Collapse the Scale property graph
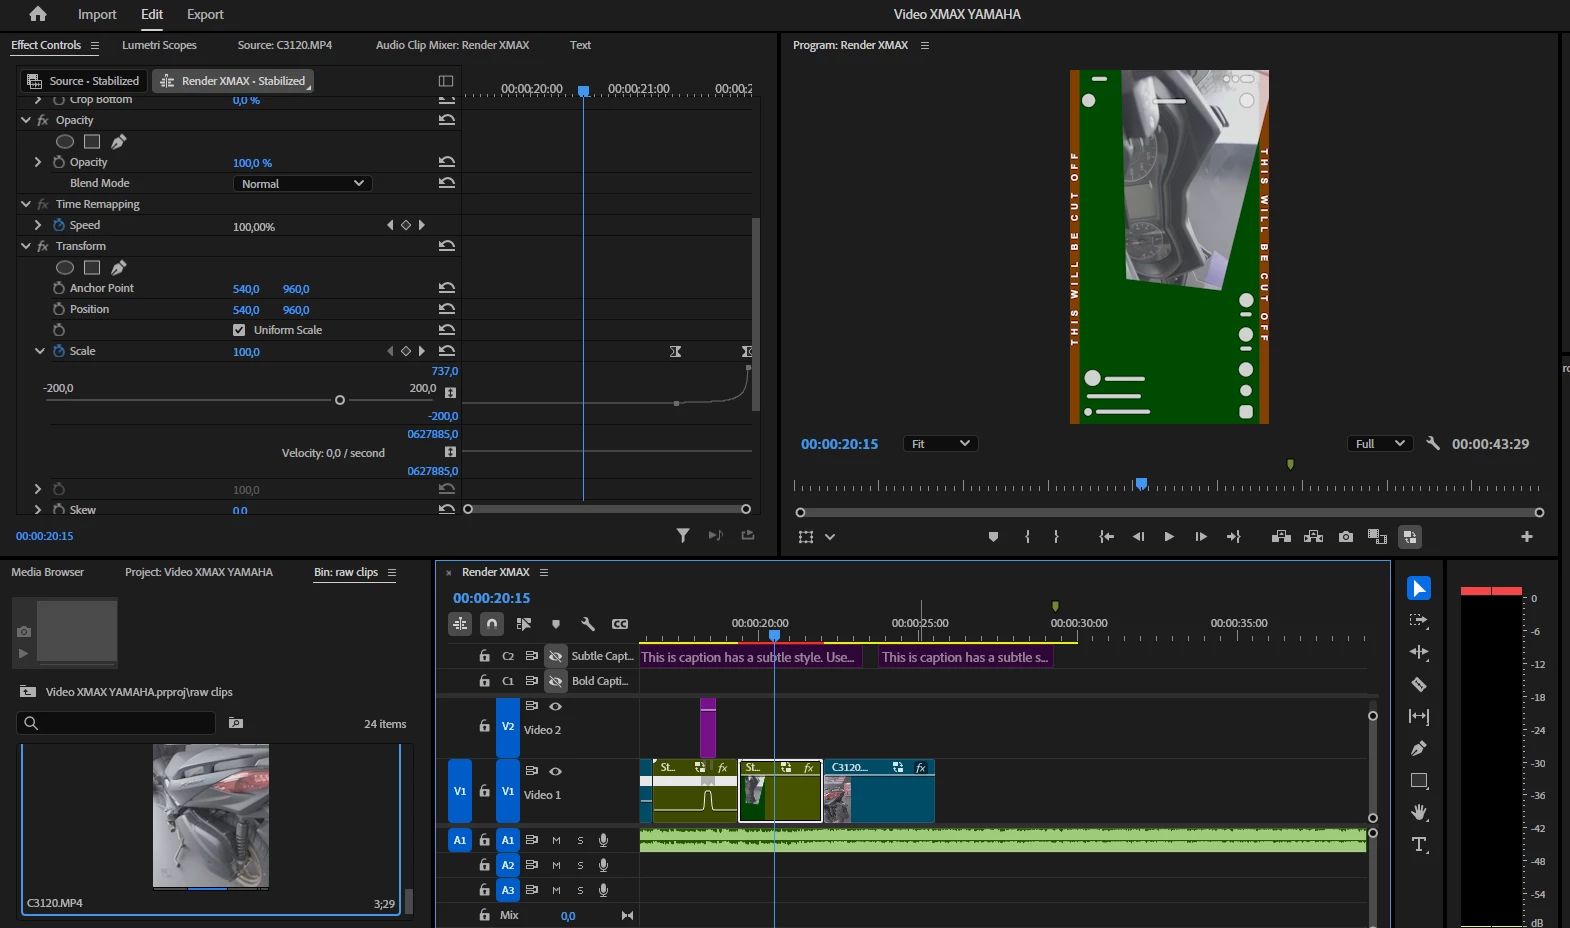1570x928 pixels. pos(39,351)
